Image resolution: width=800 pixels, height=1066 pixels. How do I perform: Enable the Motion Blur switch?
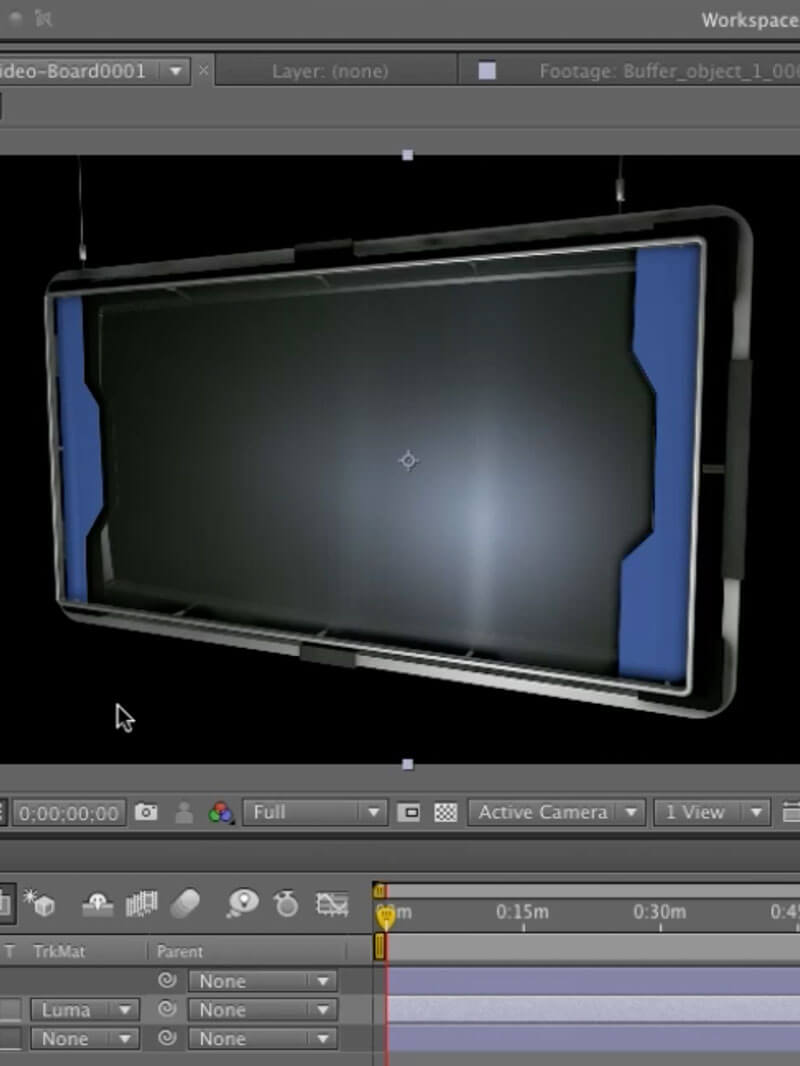click(x=185, y=904)
